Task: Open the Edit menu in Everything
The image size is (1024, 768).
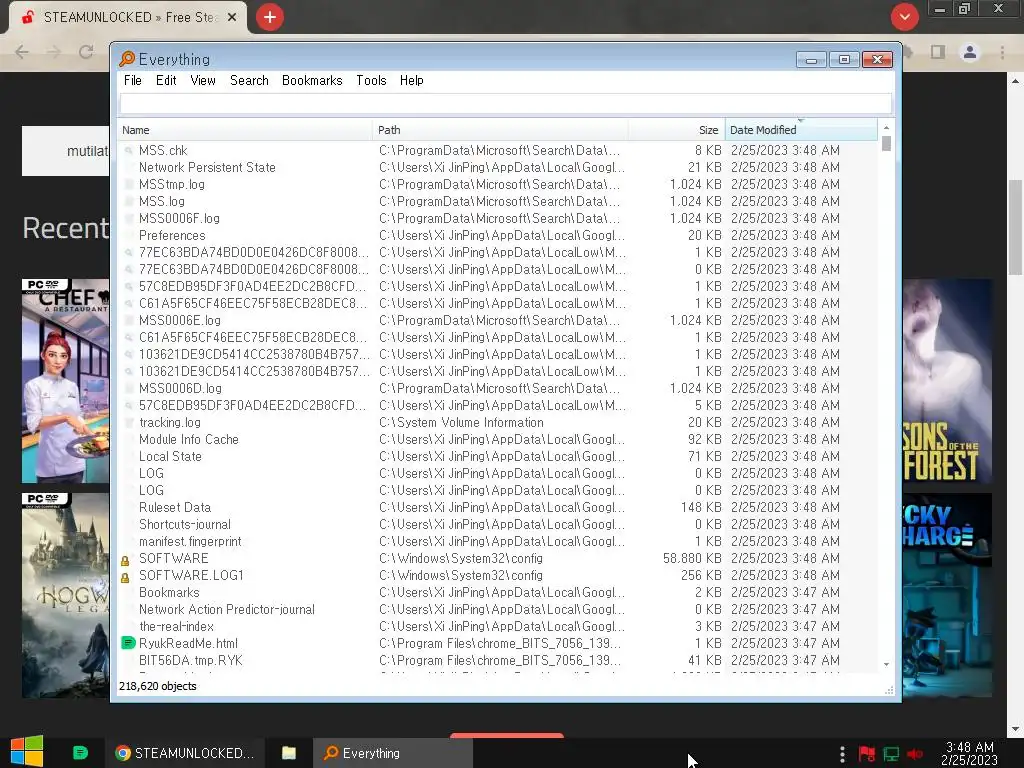Action: pos(166,80)
